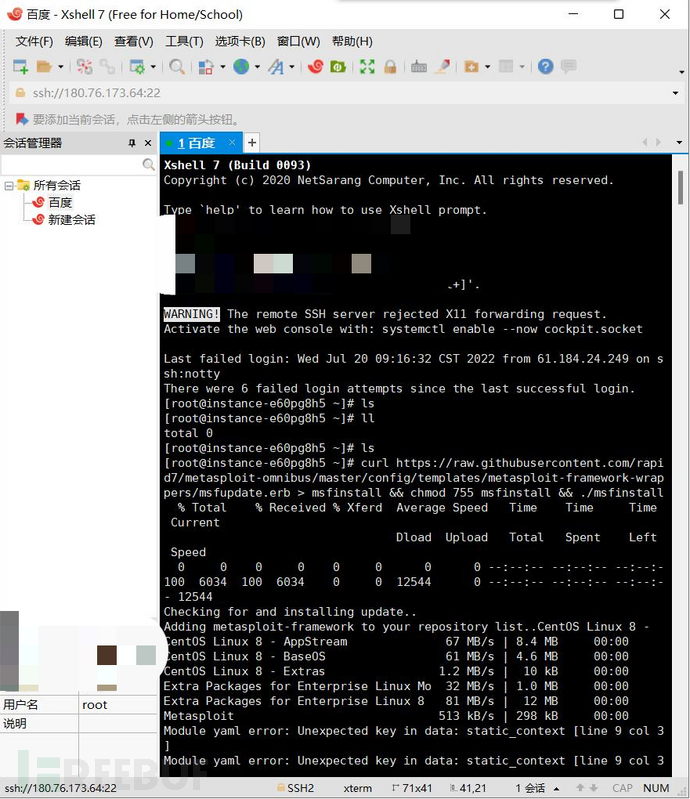The width and height of the screenshot is (690, 799).
Task: Open the toolbar overflow options arrow
Action: (x=682, y=72)
